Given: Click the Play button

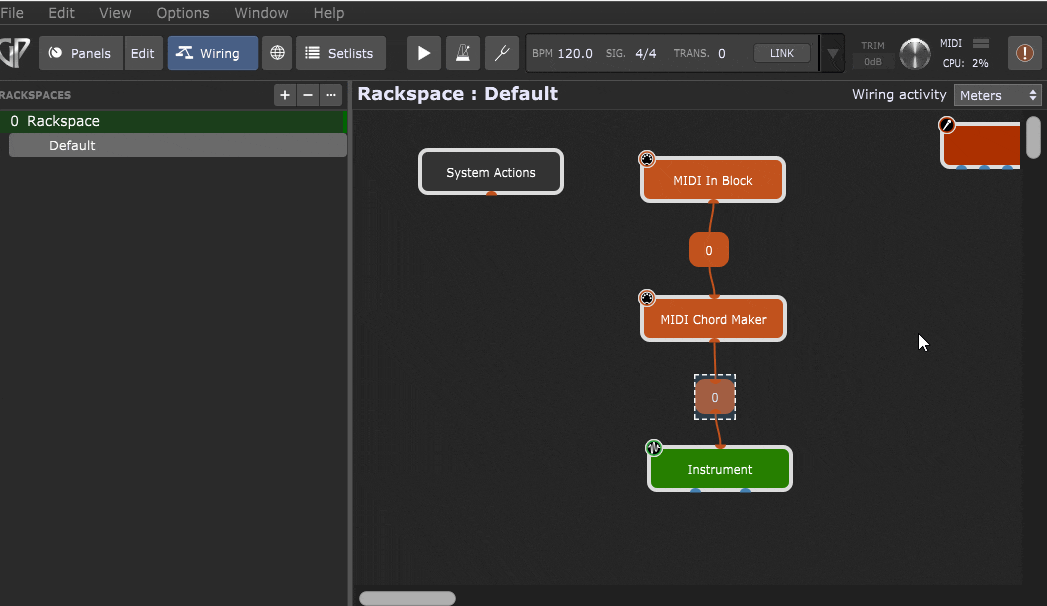Looking at the screenshot, I should tap(423, 53).
